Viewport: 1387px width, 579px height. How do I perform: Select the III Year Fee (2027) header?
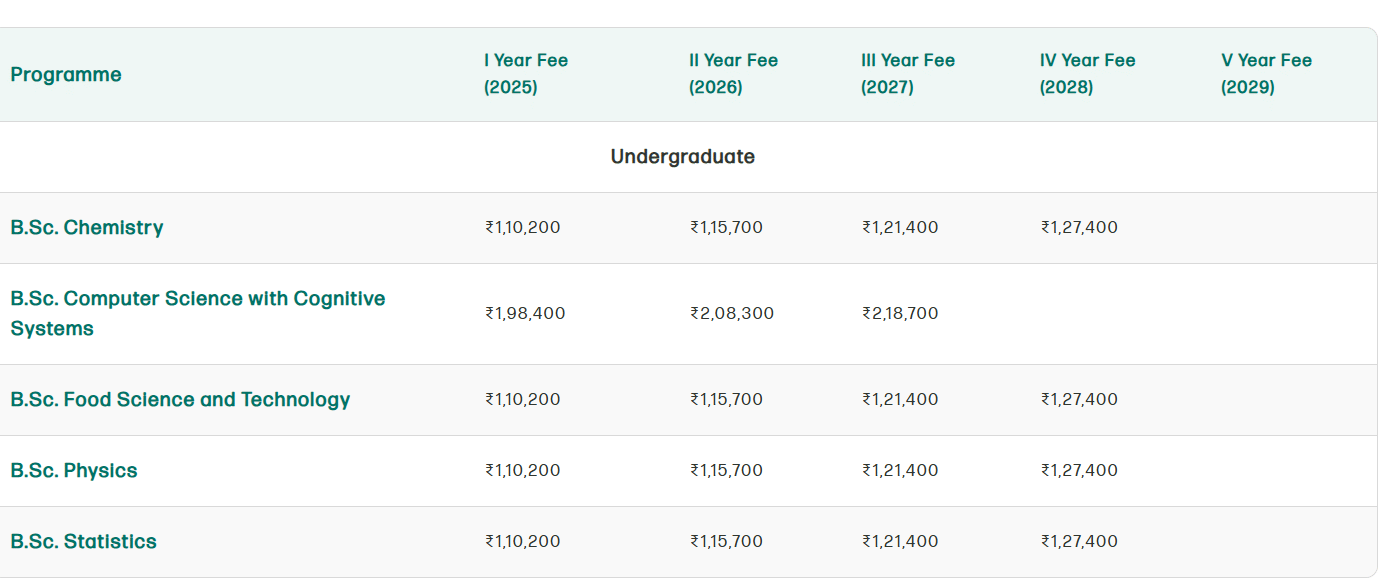click(x=908, y=74)
